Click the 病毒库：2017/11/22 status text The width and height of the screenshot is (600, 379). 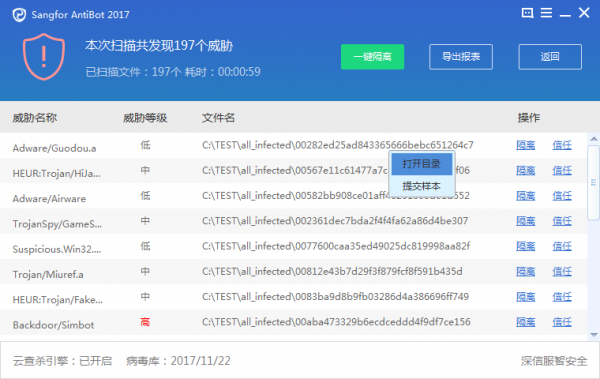[x=178, y=361]
